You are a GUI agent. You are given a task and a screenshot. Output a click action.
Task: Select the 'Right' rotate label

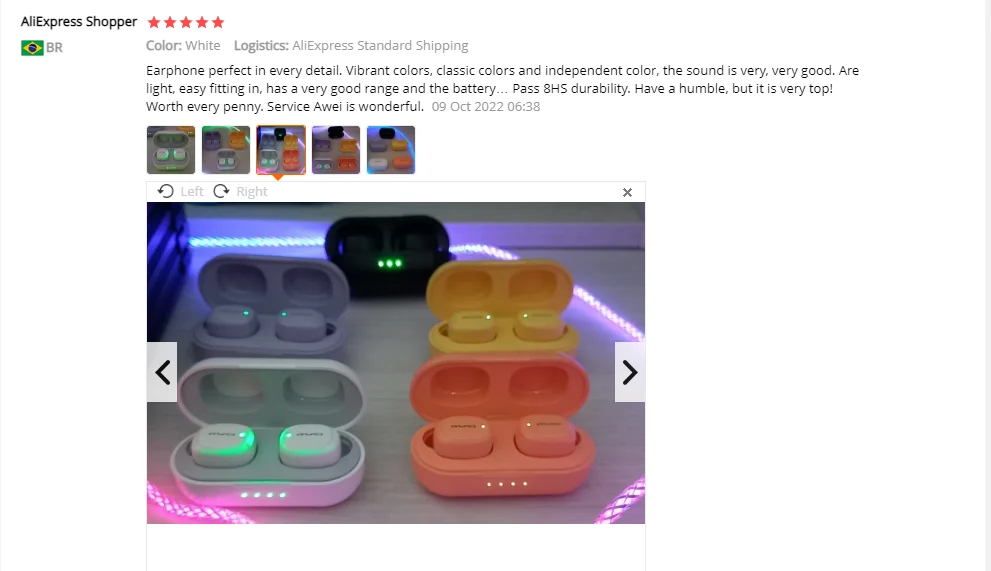[x=252, y=192]
